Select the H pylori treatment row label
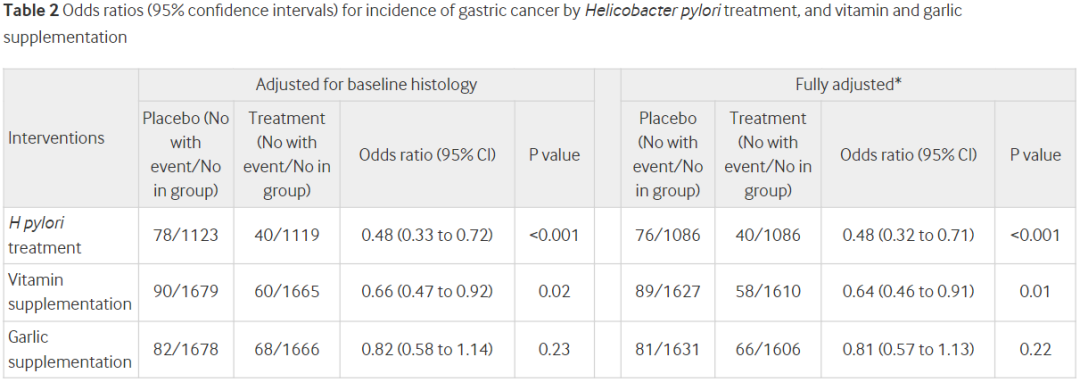Screen dimensions: 1080x382 tap(45, 235)
